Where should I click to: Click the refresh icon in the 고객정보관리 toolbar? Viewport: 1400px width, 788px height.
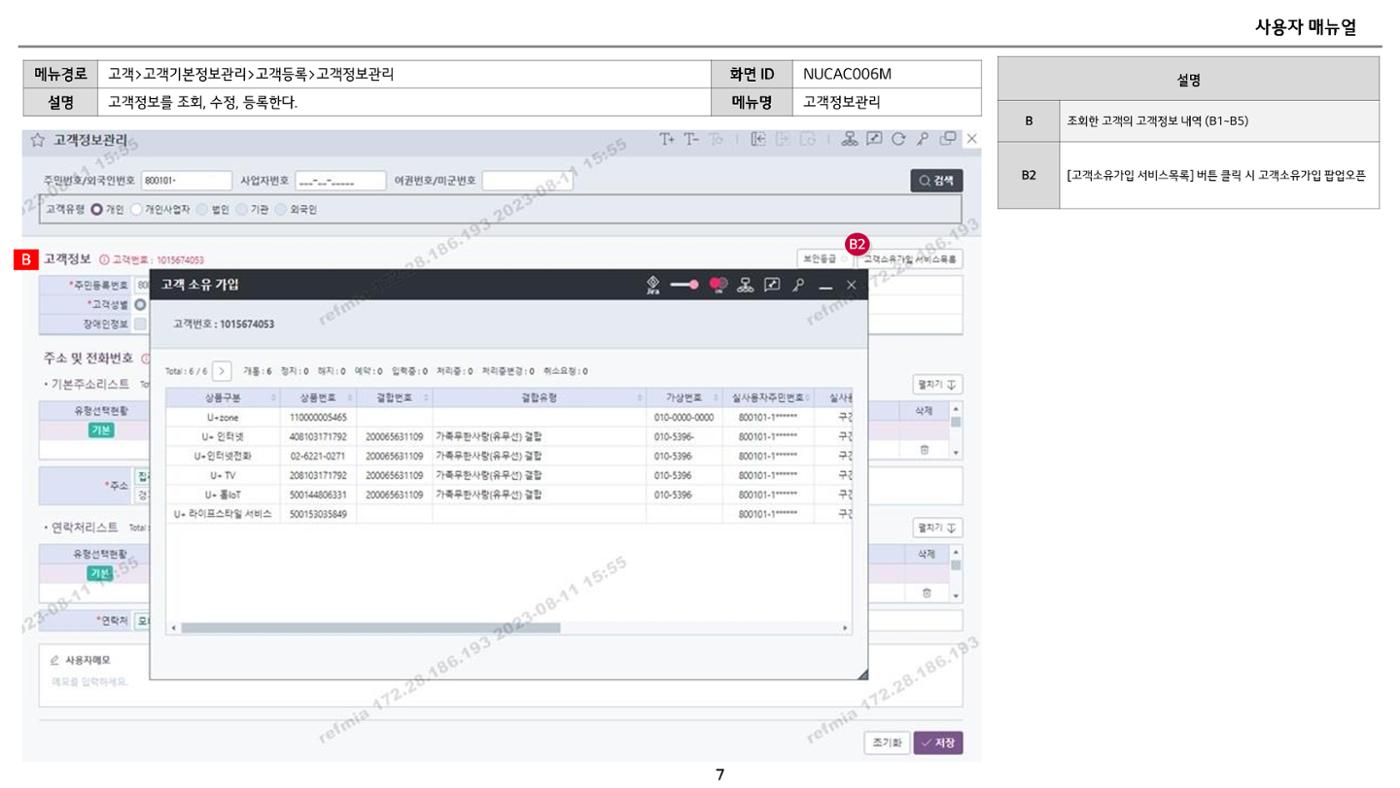click(x=898, y=140)
